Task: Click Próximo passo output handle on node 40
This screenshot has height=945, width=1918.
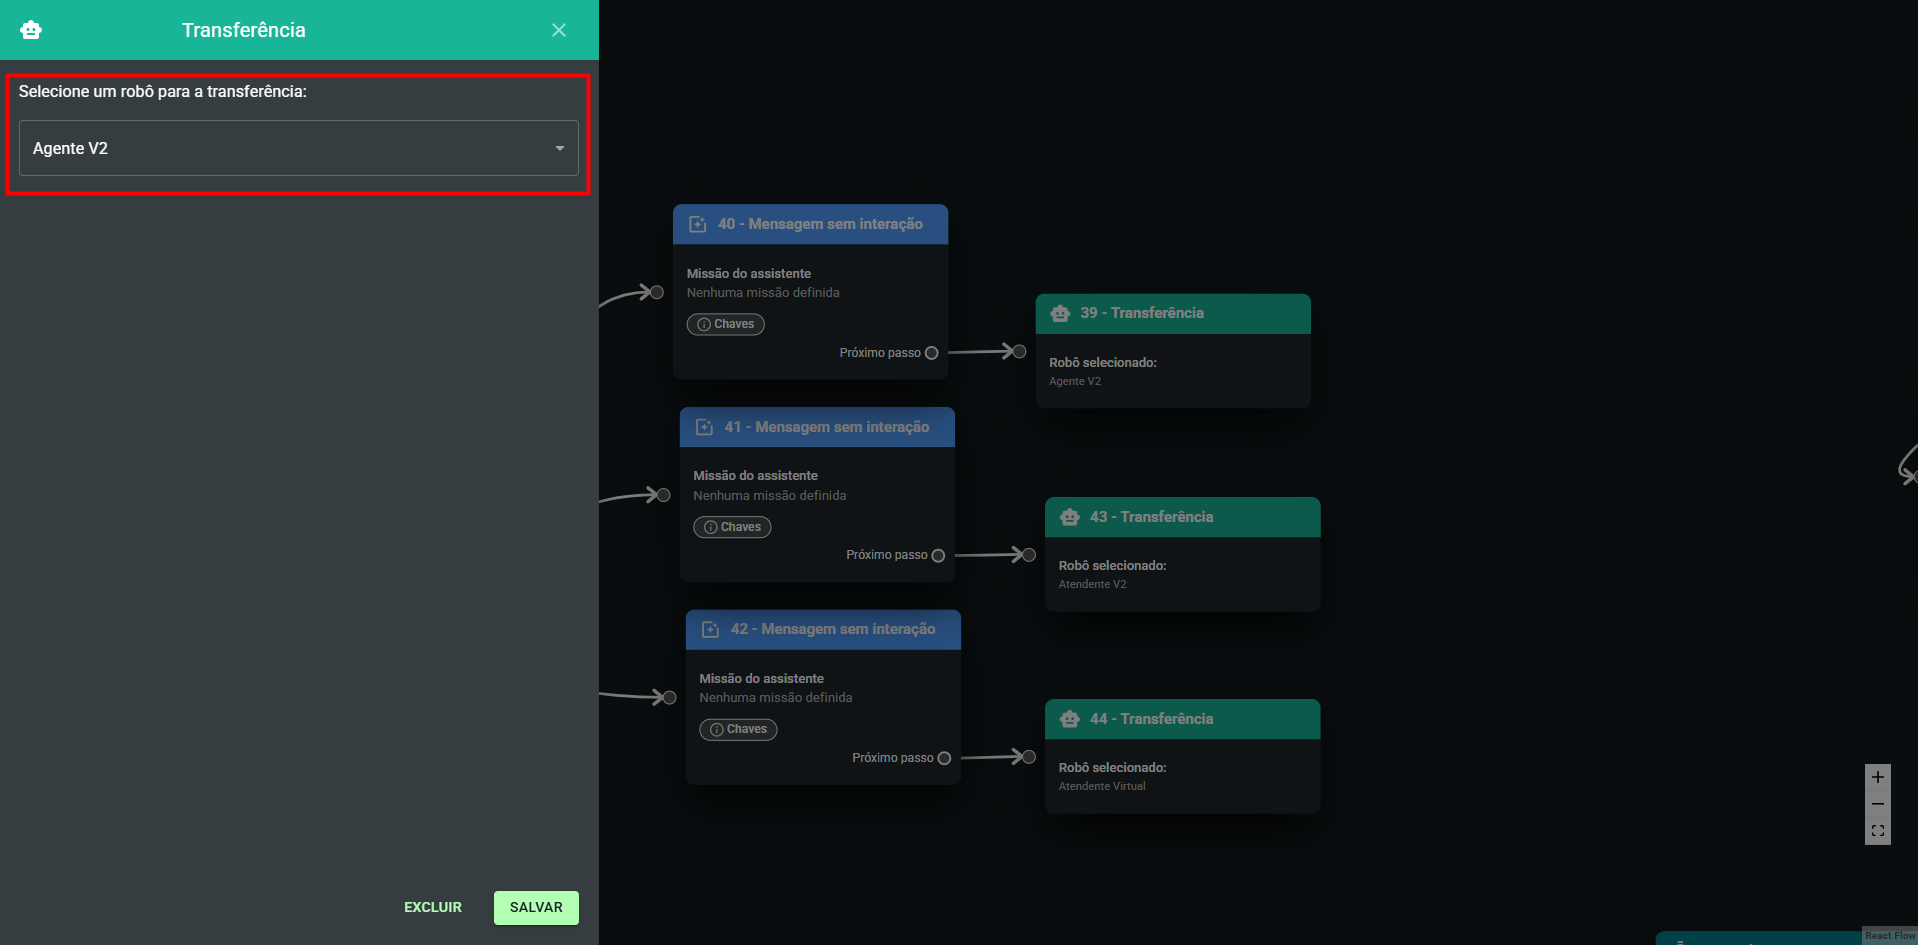Action: (932, 353)
